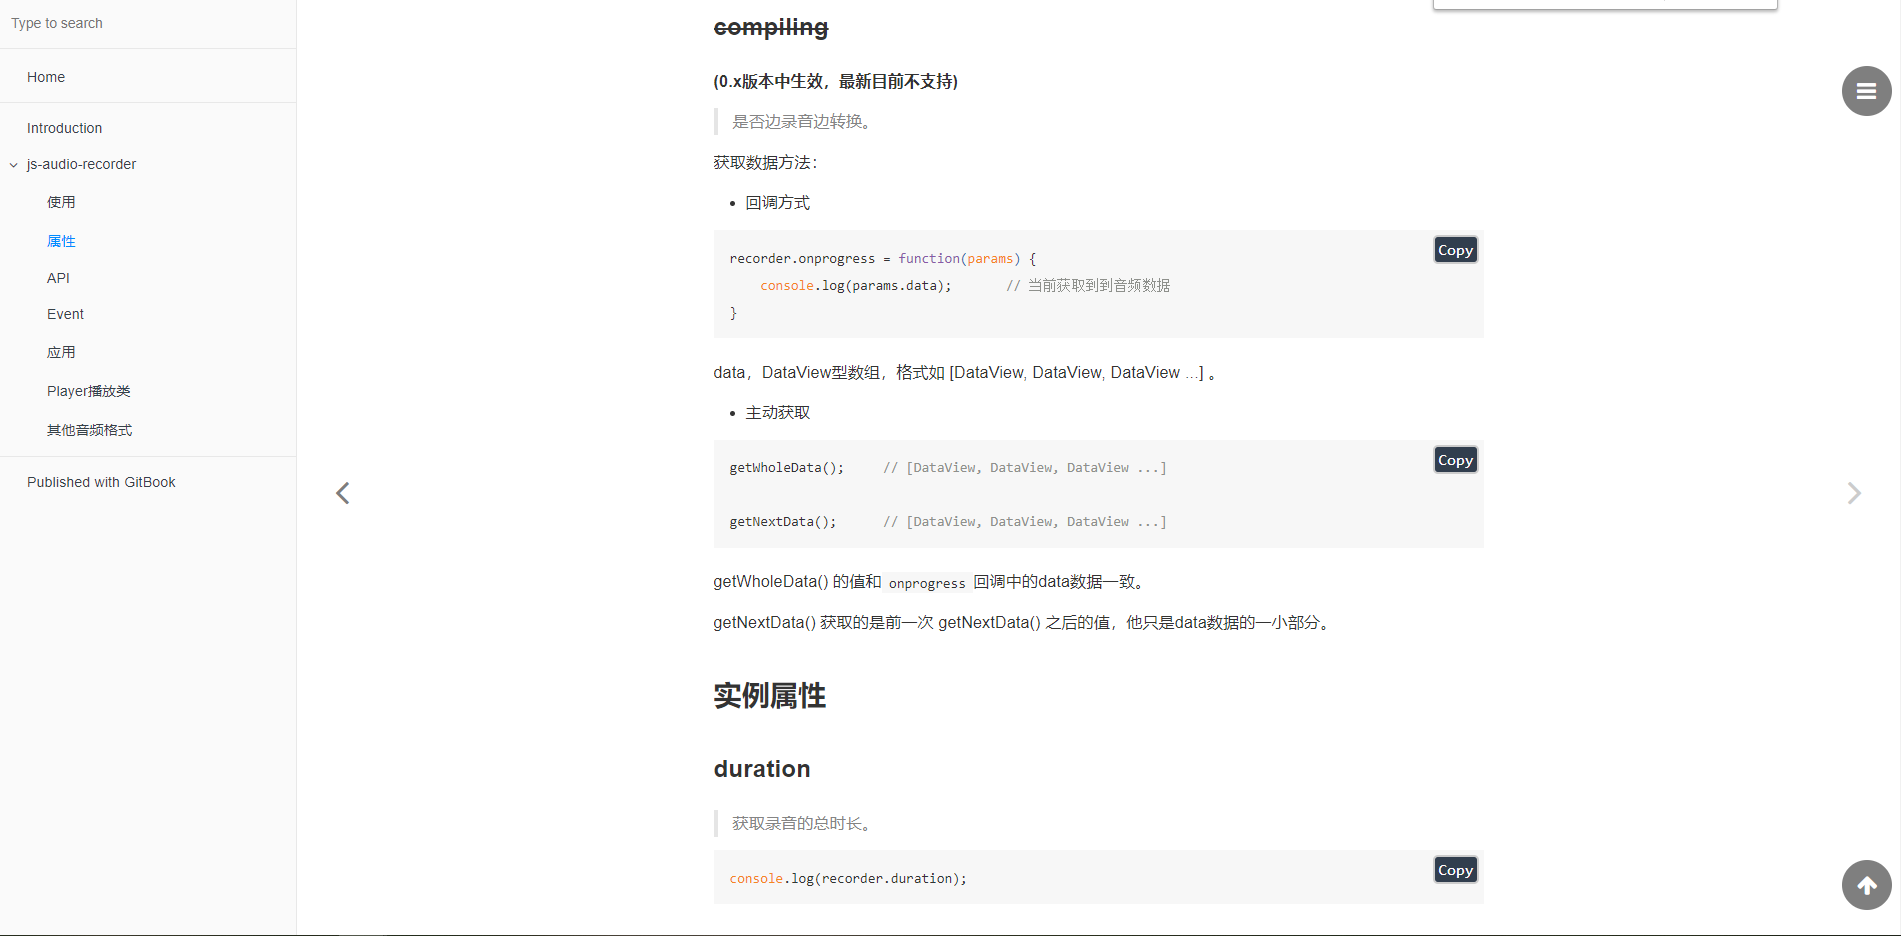Screen dimensions: 1901x936
Task: Navigate to the 应用 page
Action: click(x=61, y=352)
